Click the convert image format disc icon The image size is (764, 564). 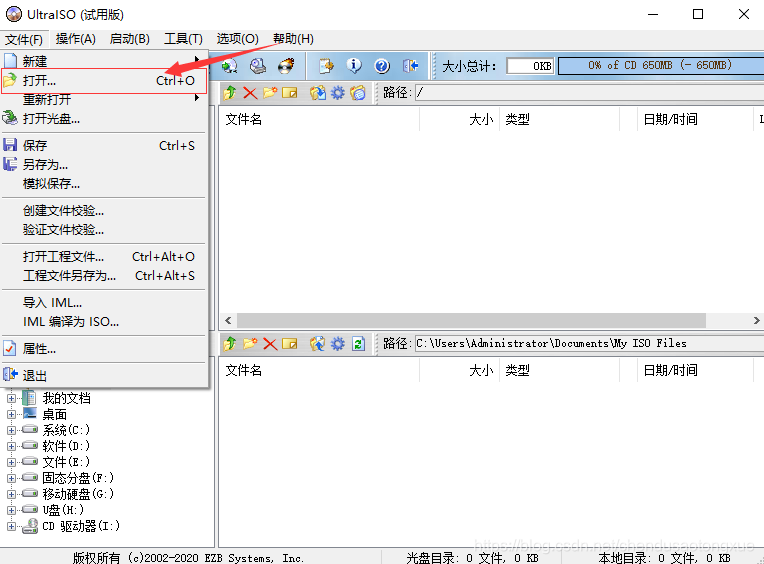pos(229,66)
